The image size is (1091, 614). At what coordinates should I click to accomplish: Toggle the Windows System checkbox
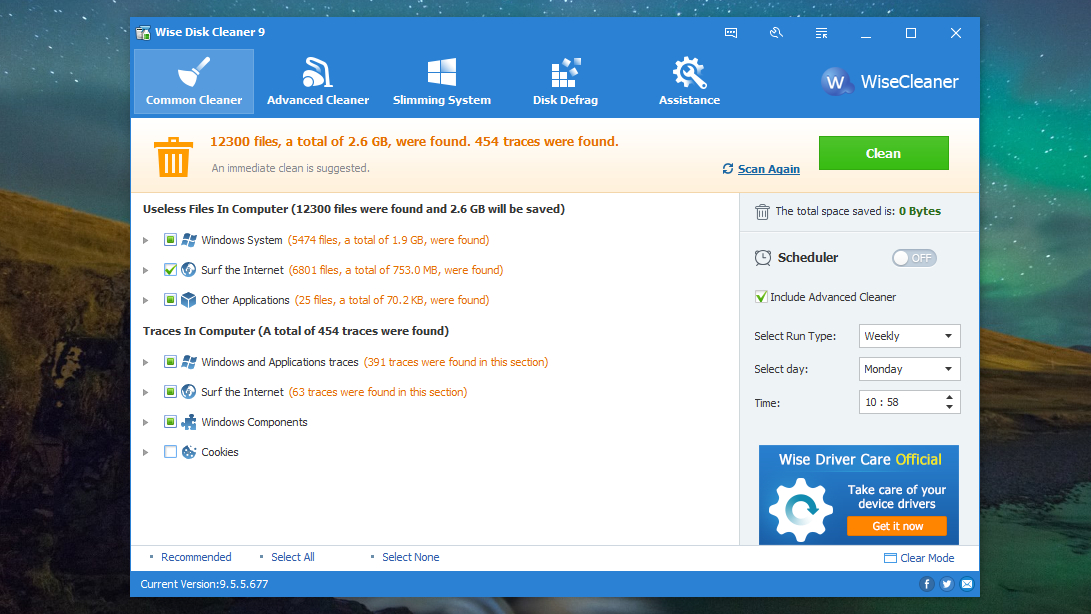[170, 240]
